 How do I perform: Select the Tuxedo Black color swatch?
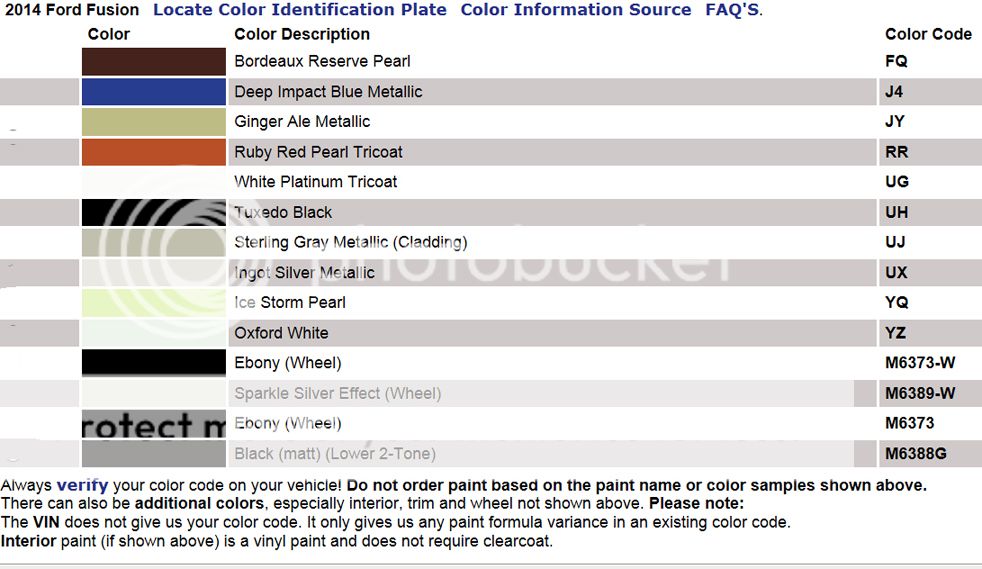point(153,212)
